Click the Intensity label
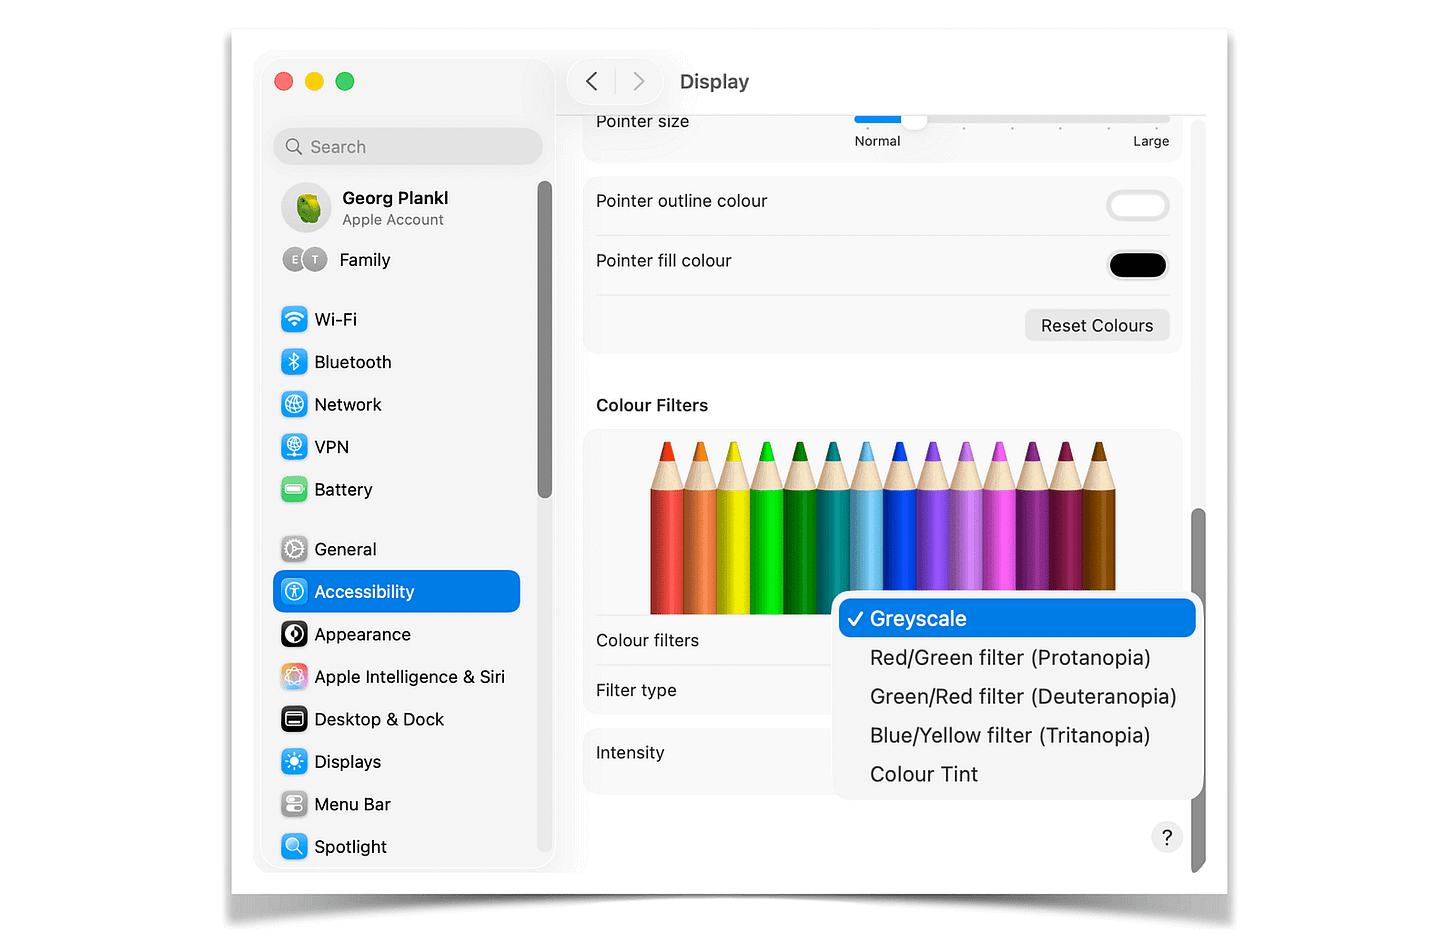 630,753
